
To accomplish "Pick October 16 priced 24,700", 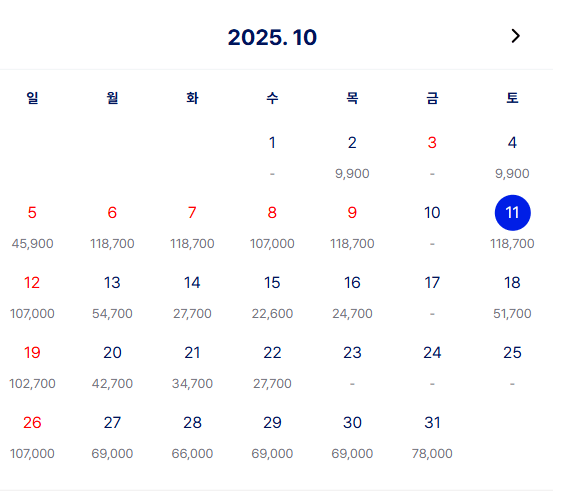I will tap(352, 297).
